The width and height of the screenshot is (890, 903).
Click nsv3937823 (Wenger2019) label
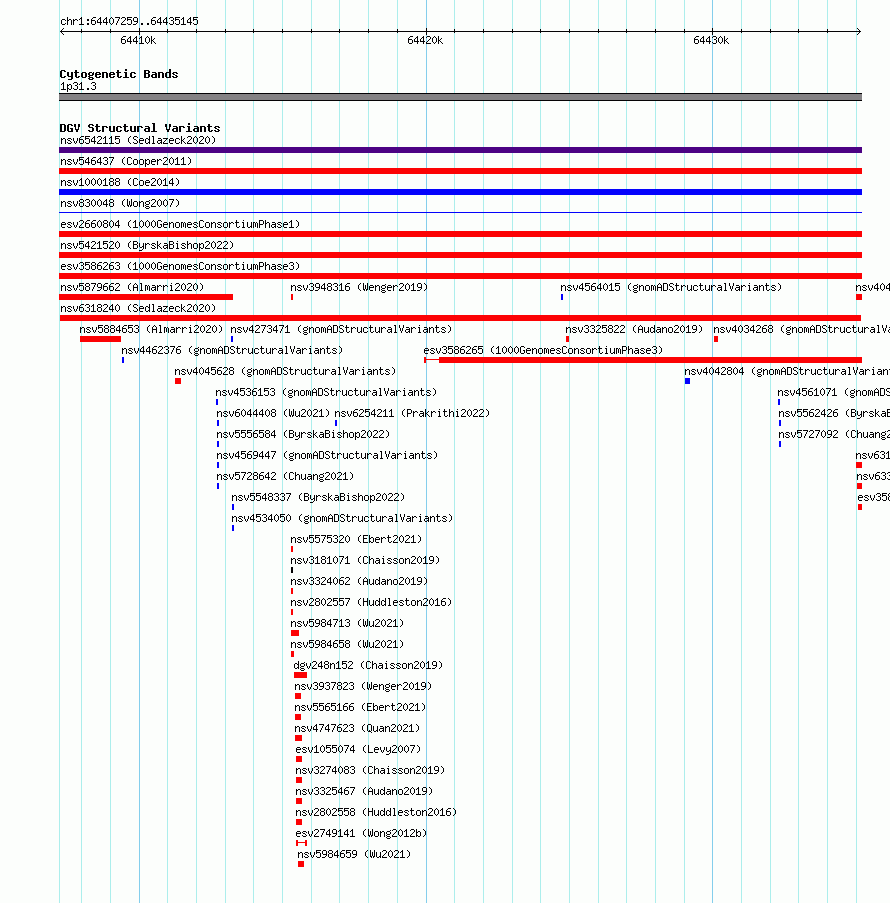coord(363,686)
